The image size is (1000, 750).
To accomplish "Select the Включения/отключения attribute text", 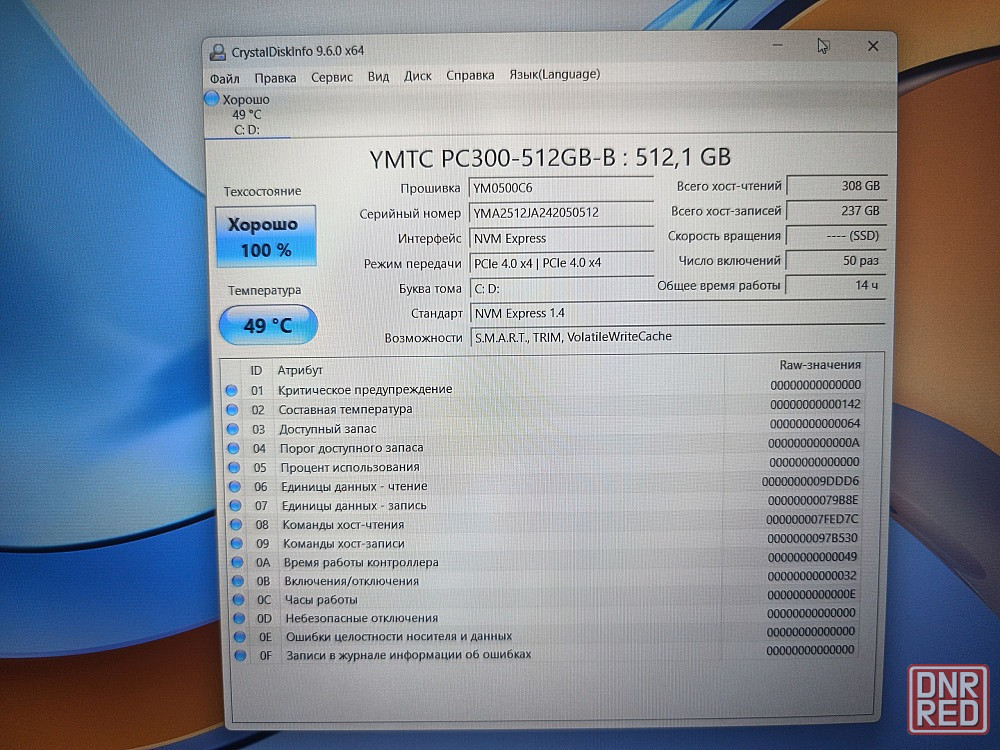I will [x=351, y=581].
